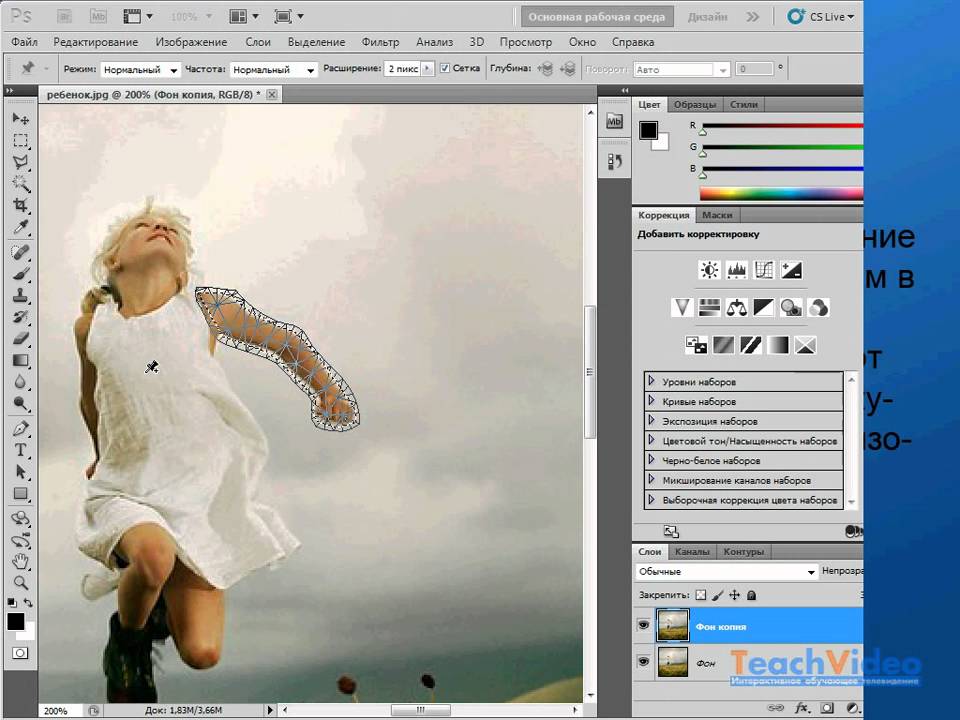The width and height of the screenshot is (960, 720).
Task: Open the Фильтр menu
Action: click(380, 42)
